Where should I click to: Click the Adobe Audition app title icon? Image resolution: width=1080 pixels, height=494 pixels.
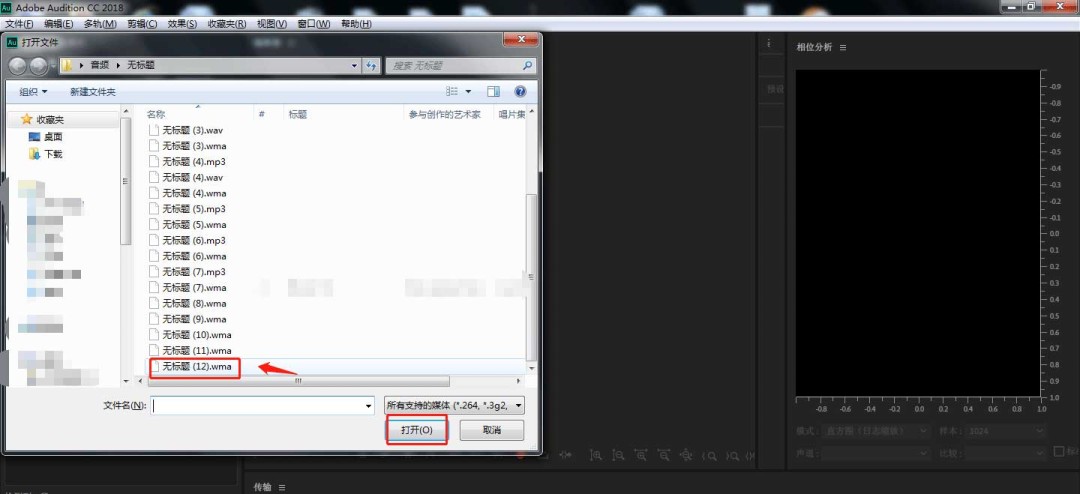click(x=8, y=8)
